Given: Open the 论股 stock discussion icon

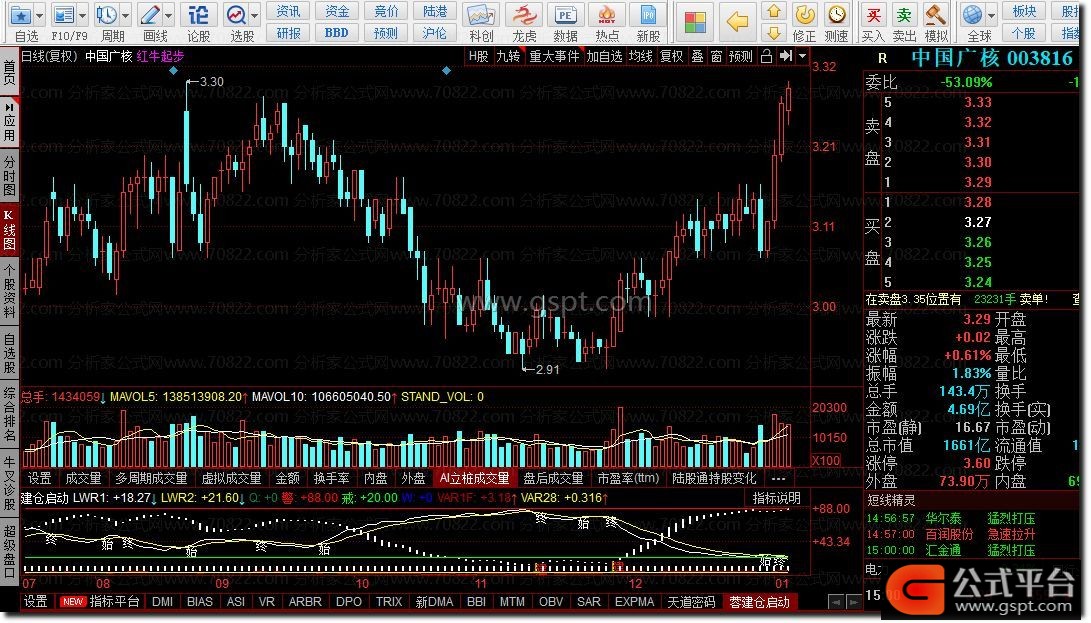Looking at the screenshot, I should click(x=198, y=15).
